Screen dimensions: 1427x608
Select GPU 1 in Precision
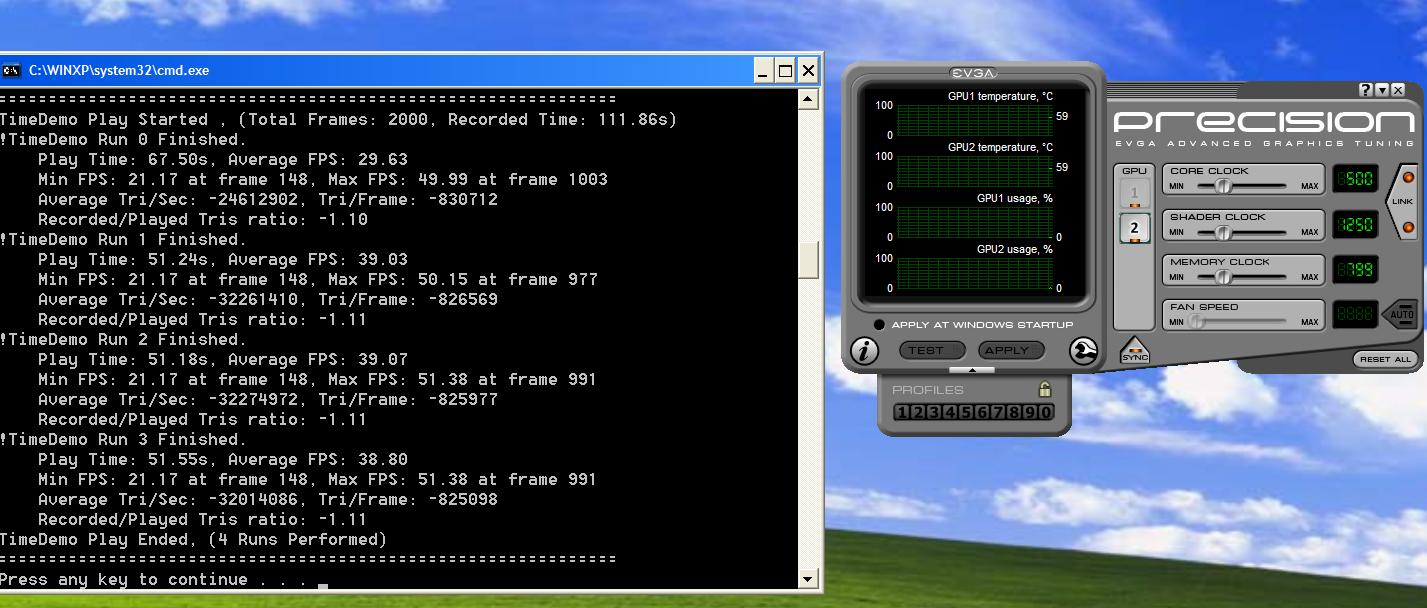coord(1134,193)
